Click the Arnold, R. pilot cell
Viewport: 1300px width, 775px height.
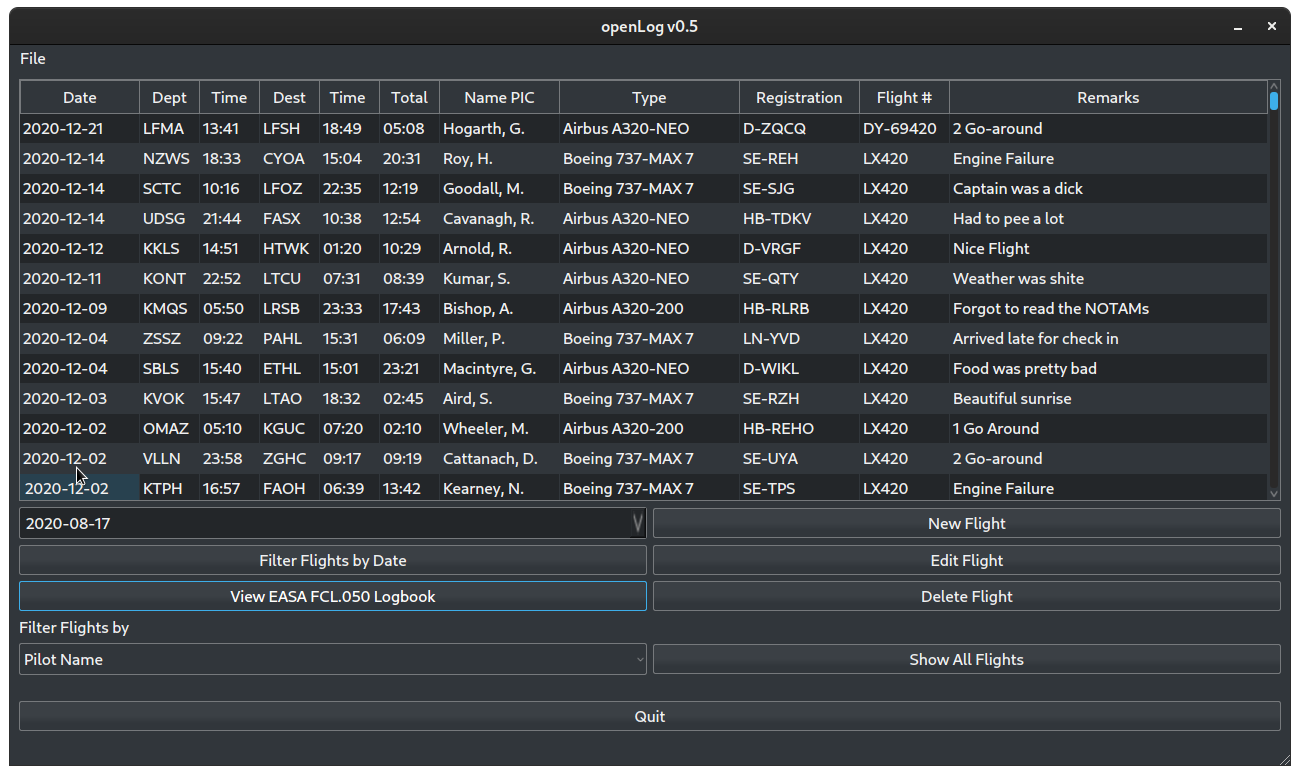[x=499, y=248]
